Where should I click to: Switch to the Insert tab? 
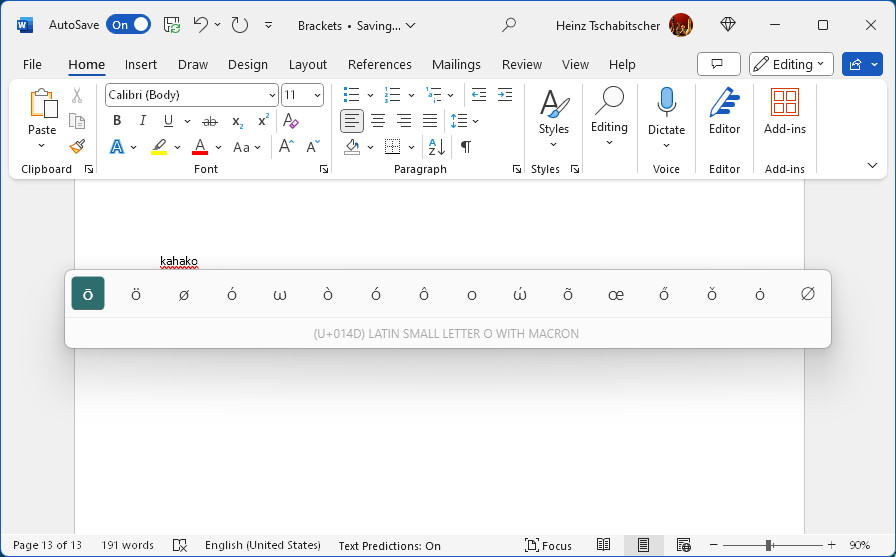141,65
